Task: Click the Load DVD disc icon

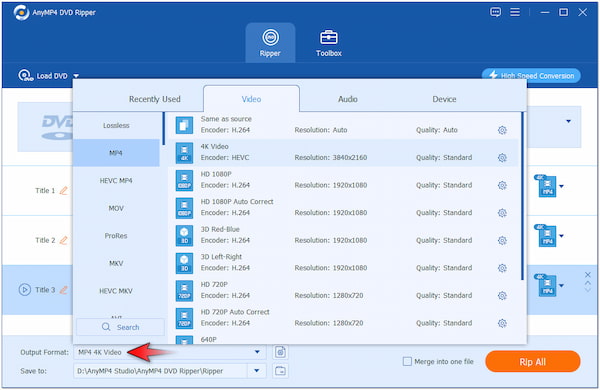Action: 25,75
